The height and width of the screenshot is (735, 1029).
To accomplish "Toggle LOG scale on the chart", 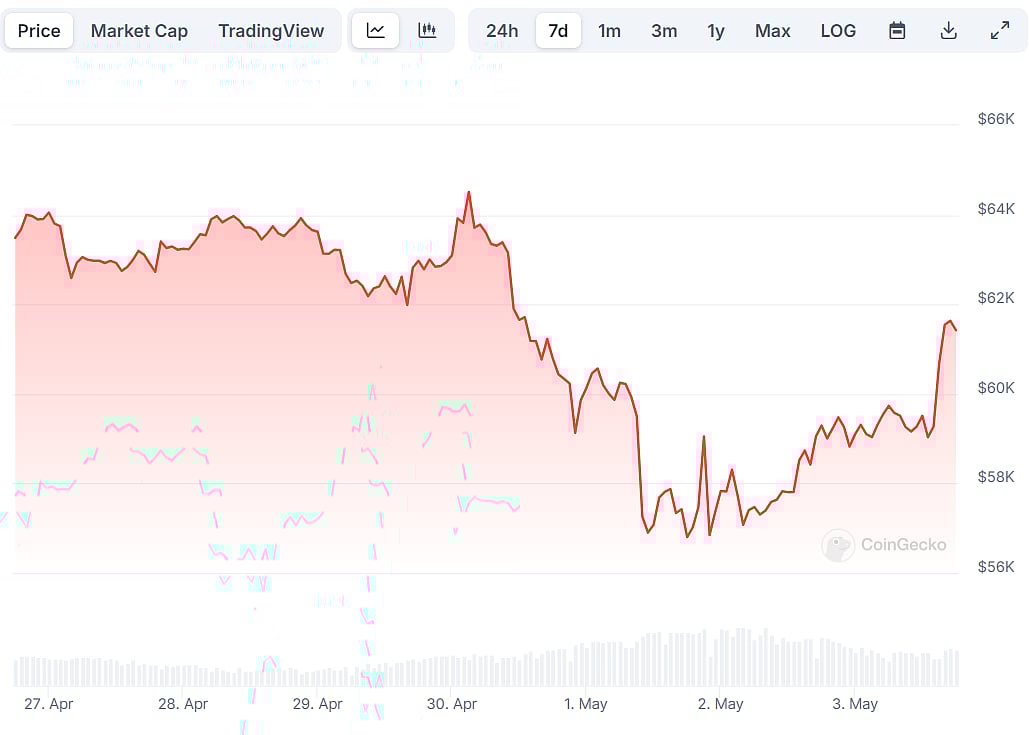I will [838, 31].
